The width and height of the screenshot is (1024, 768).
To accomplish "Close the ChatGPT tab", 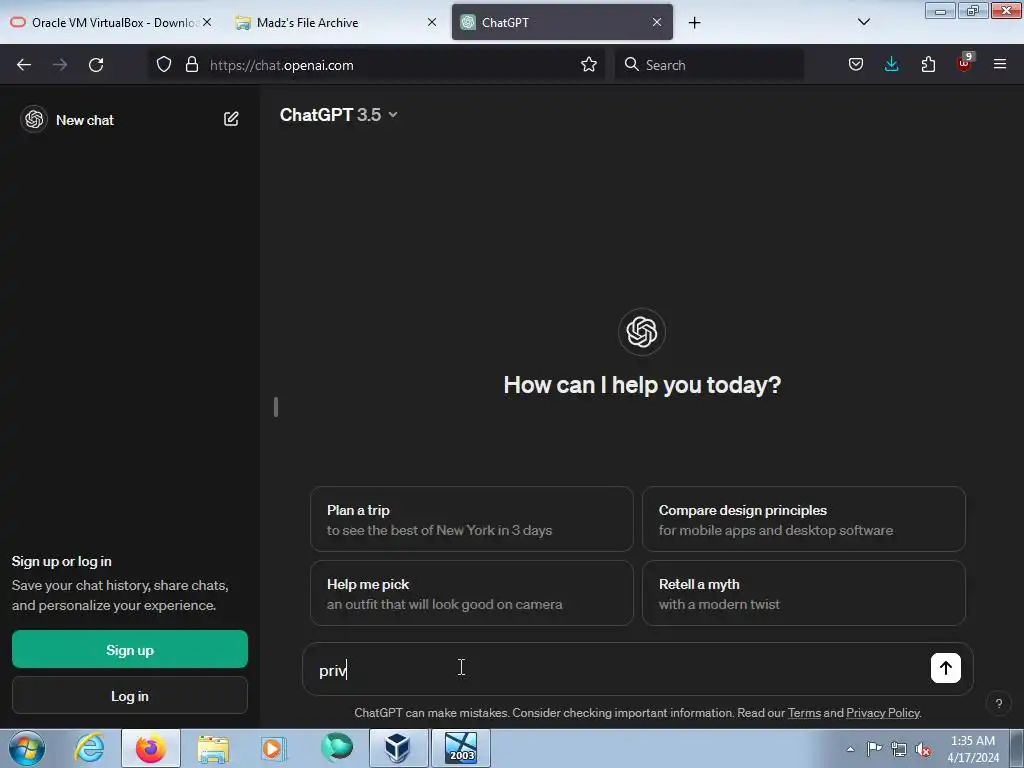I will (x=656, y=22).
